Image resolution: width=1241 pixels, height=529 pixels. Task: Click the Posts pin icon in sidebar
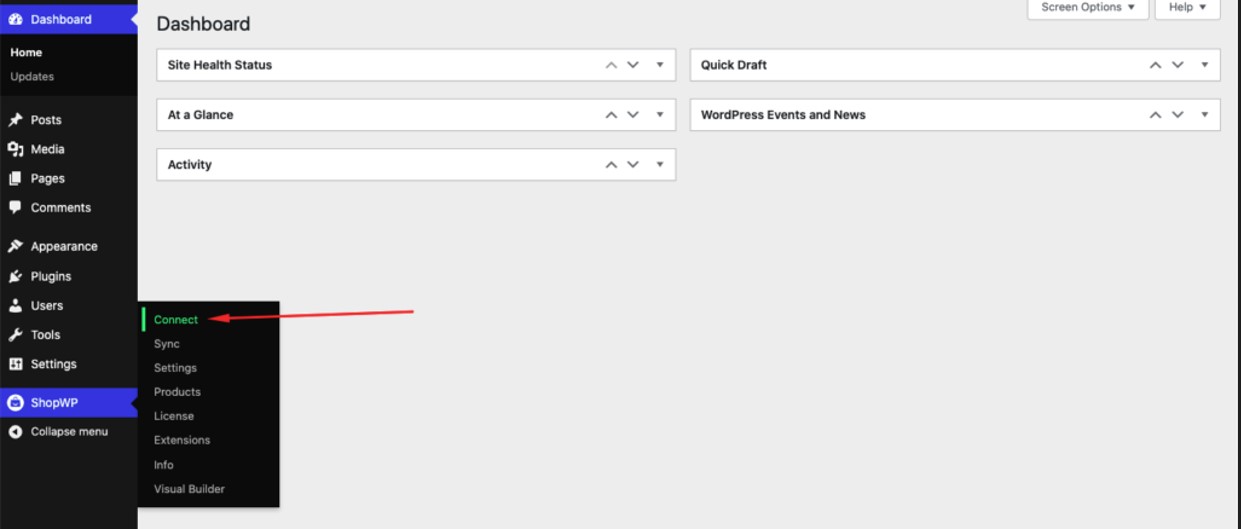point(15,120)
